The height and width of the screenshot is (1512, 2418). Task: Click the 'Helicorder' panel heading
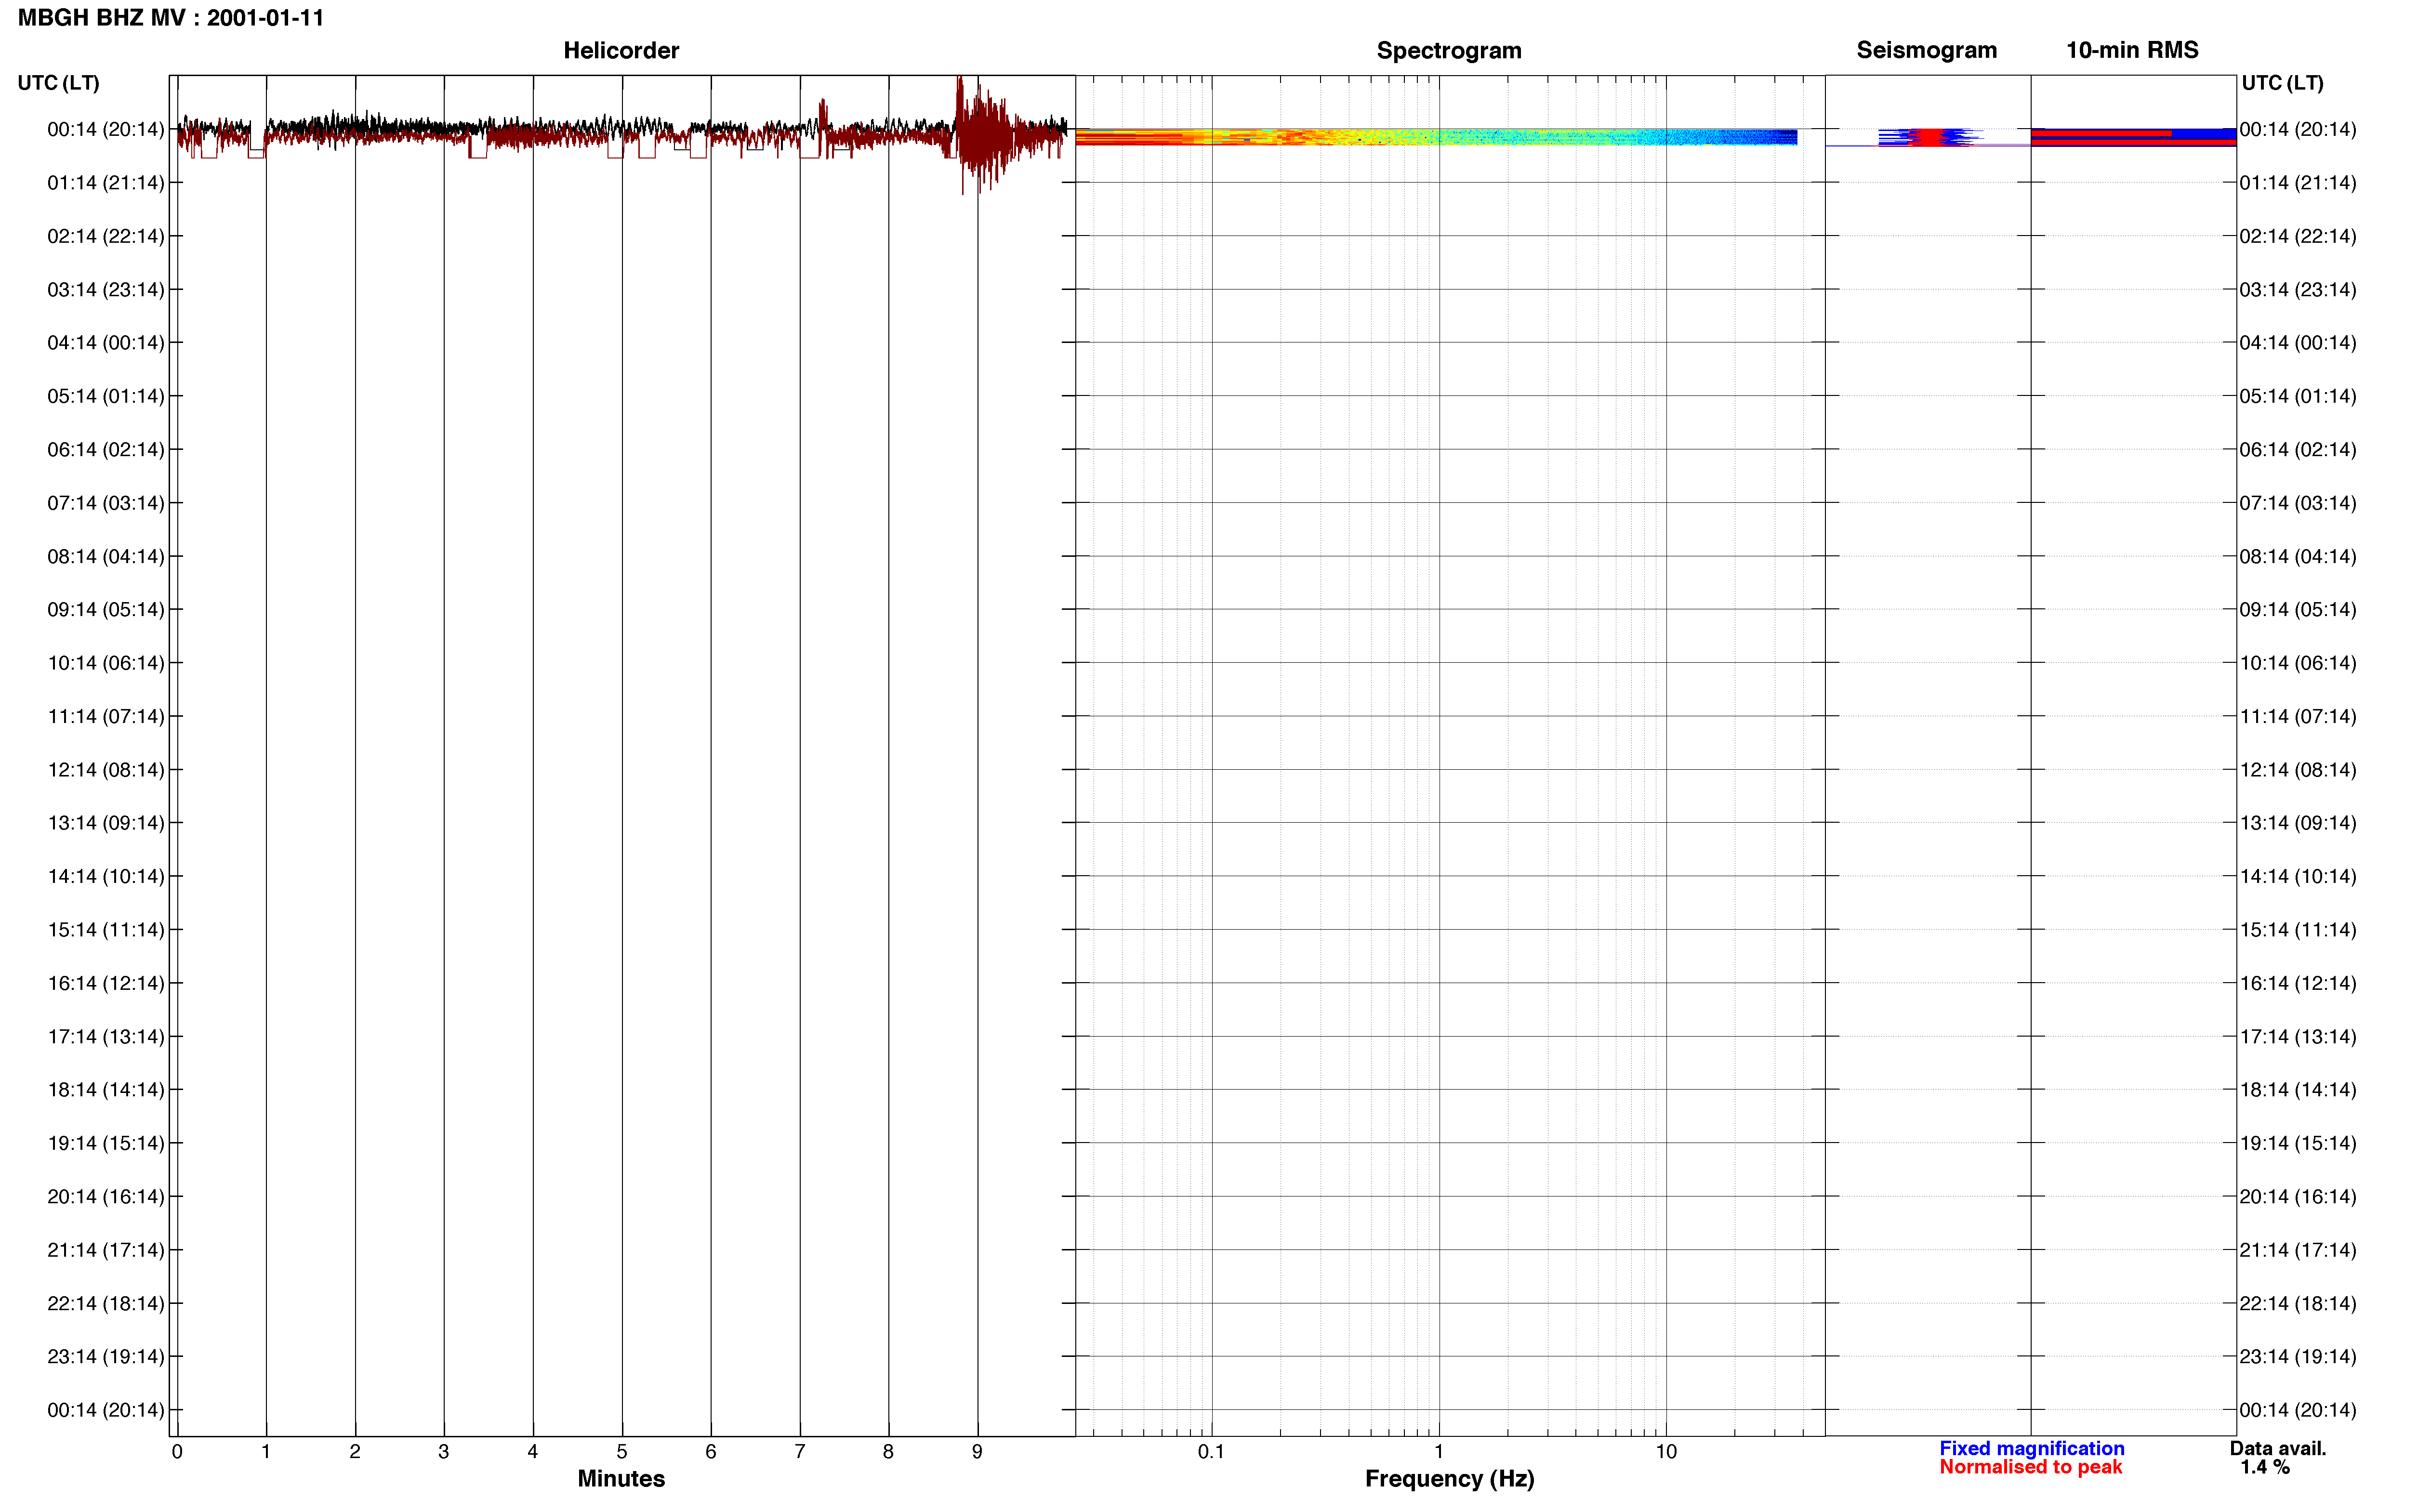coord(621,50)
